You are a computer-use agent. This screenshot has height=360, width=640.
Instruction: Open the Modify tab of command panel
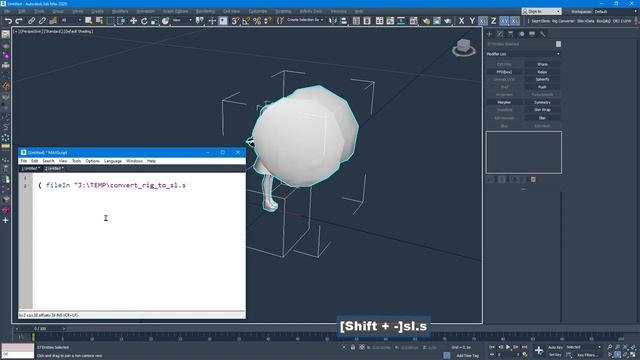tap(500, 34)
